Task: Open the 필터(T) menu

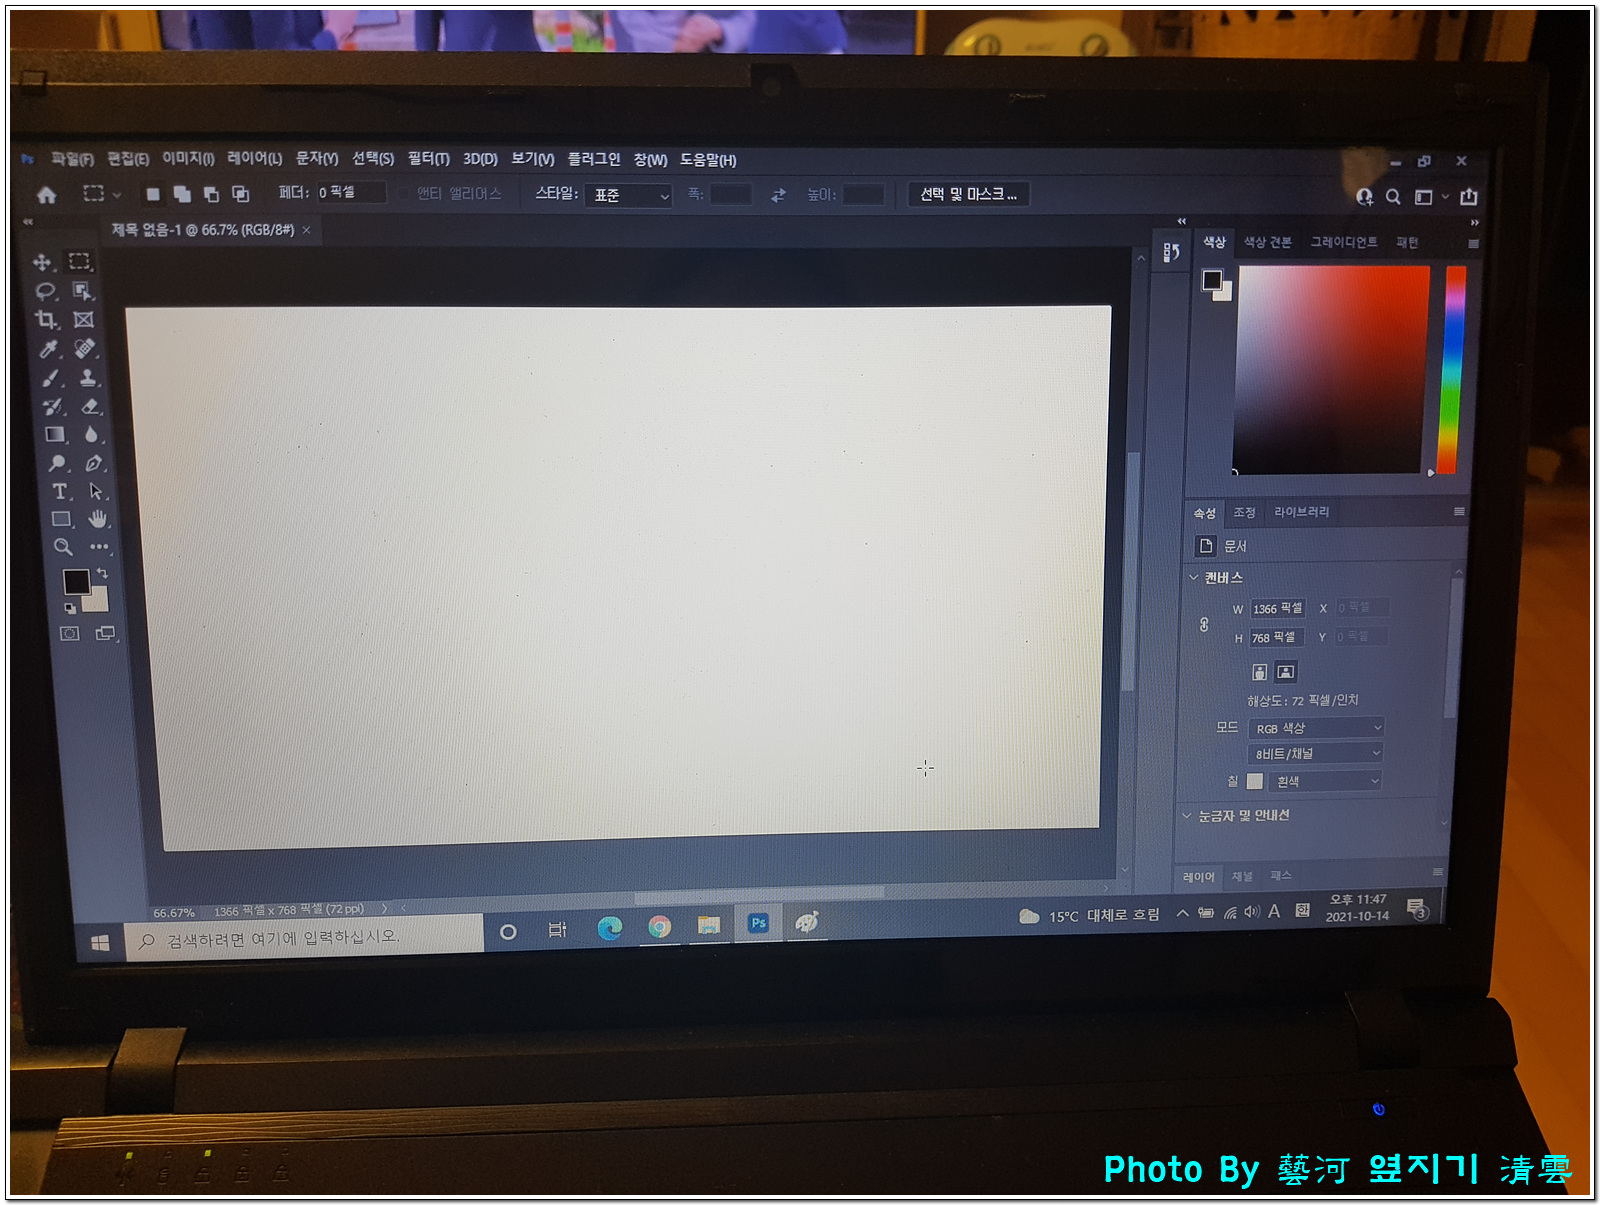Action: (x=428, y=159)
